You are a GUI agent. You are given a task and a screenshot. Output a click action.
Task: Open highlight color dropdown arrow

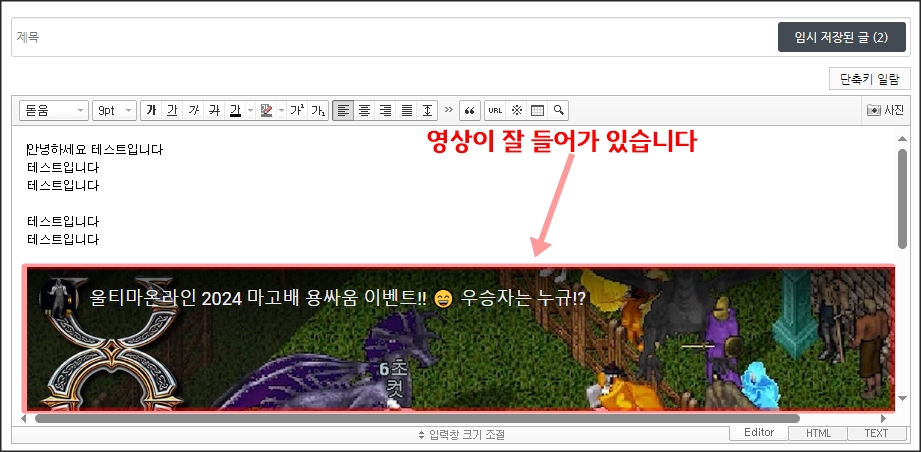coord(281,110)
